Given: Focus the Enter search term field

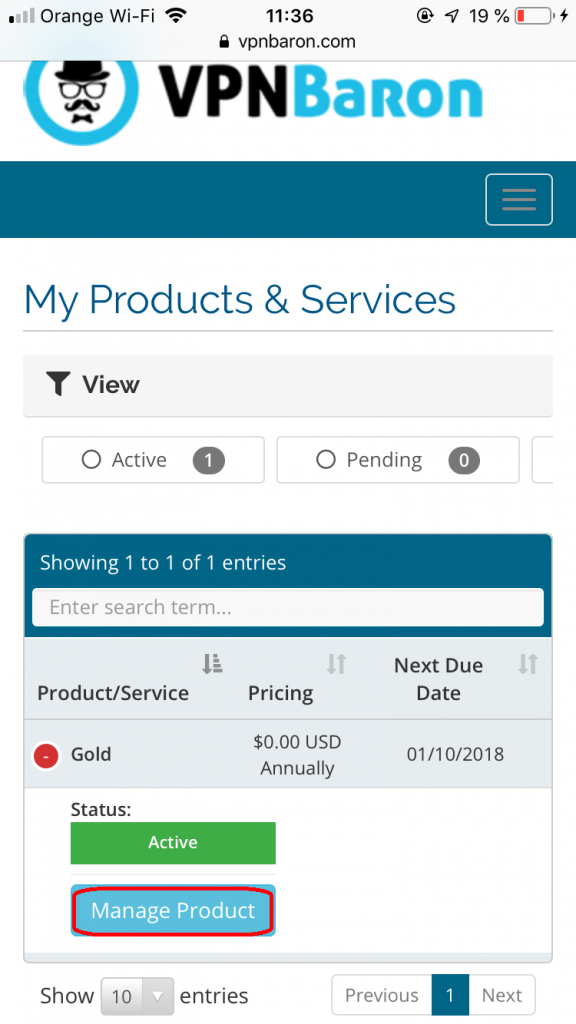Looking at the screenshot, I should pyautogui.click(x=288, y=607).
